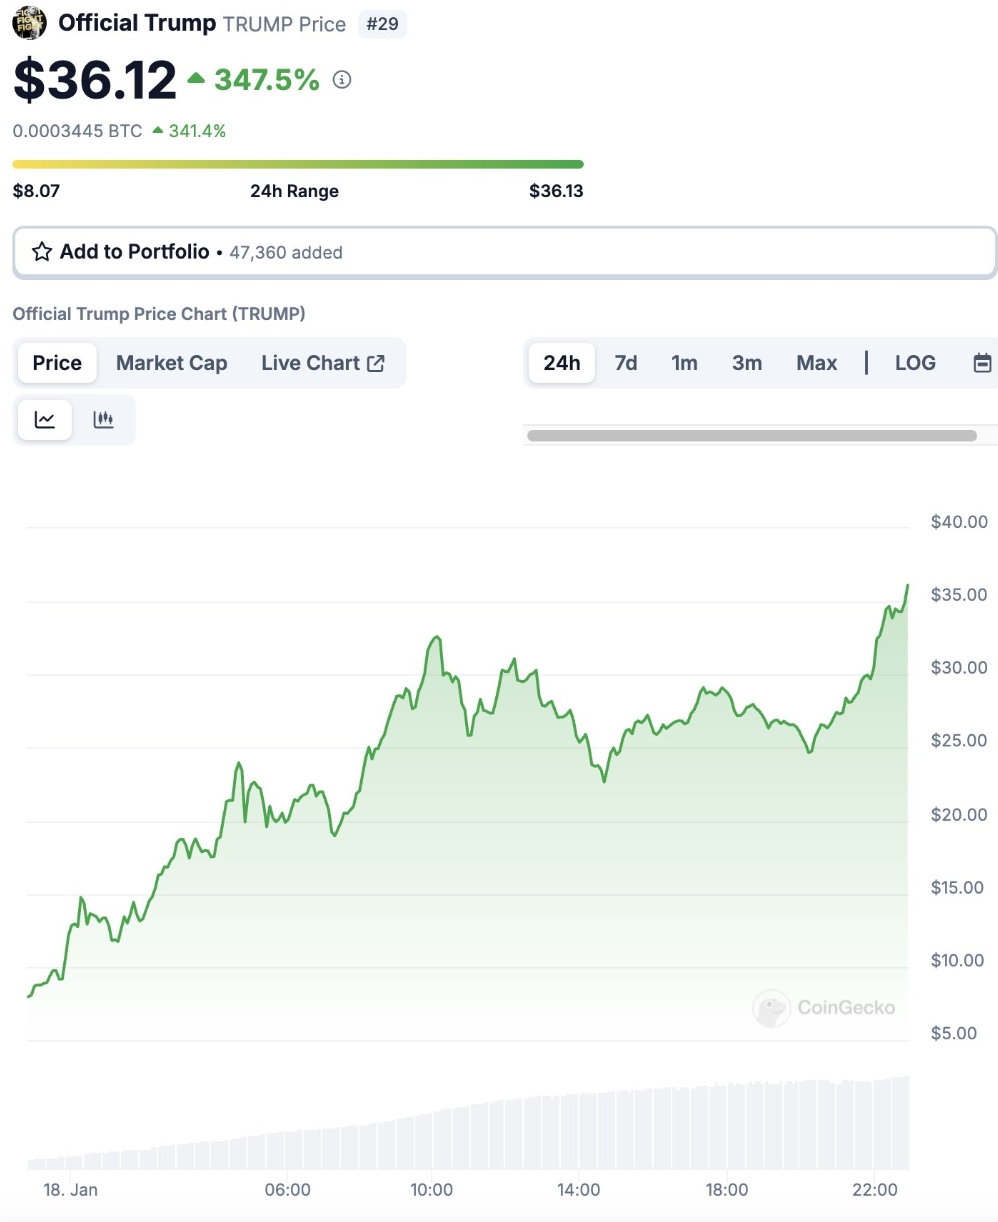Click the $5.00 y-axis label
Image resolution: width=998 pixels, height=1222 pixels.
tap(954, 1033)
